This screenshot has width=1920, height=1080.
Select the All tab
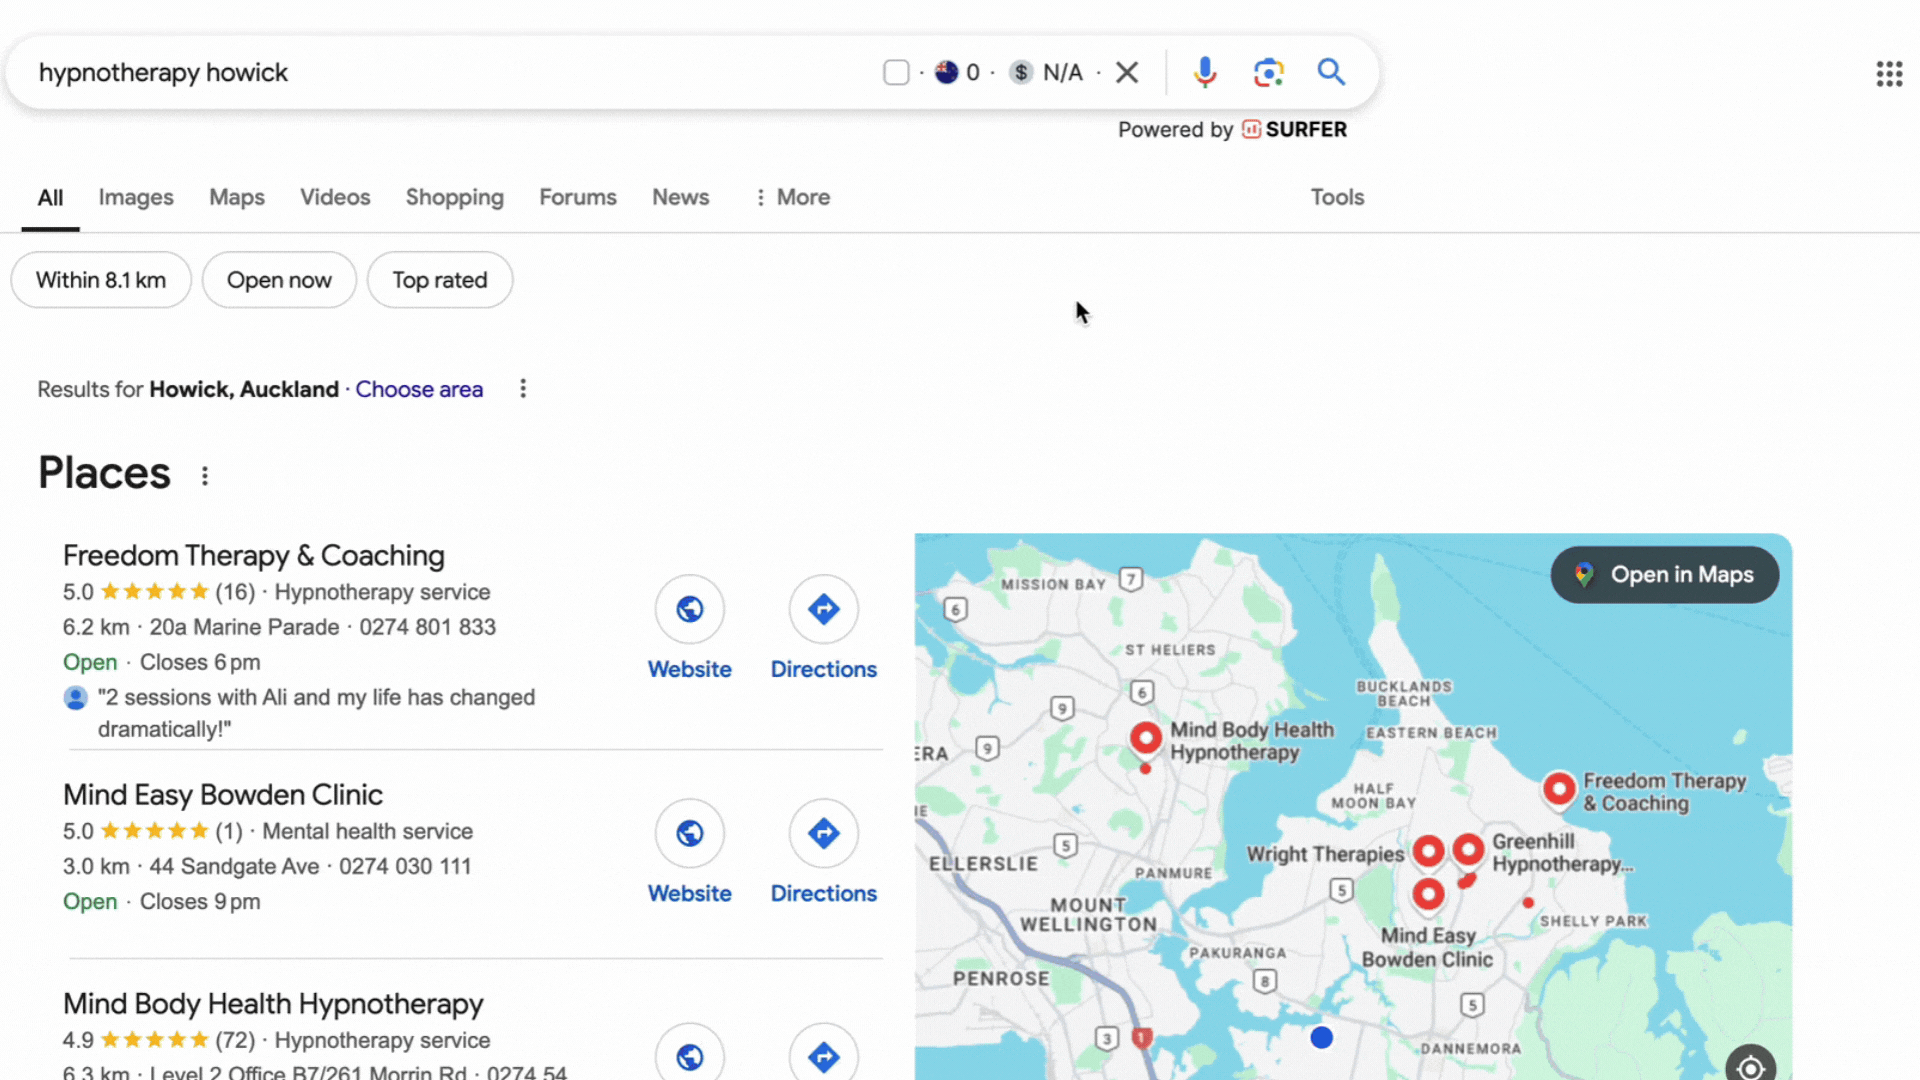50,197
